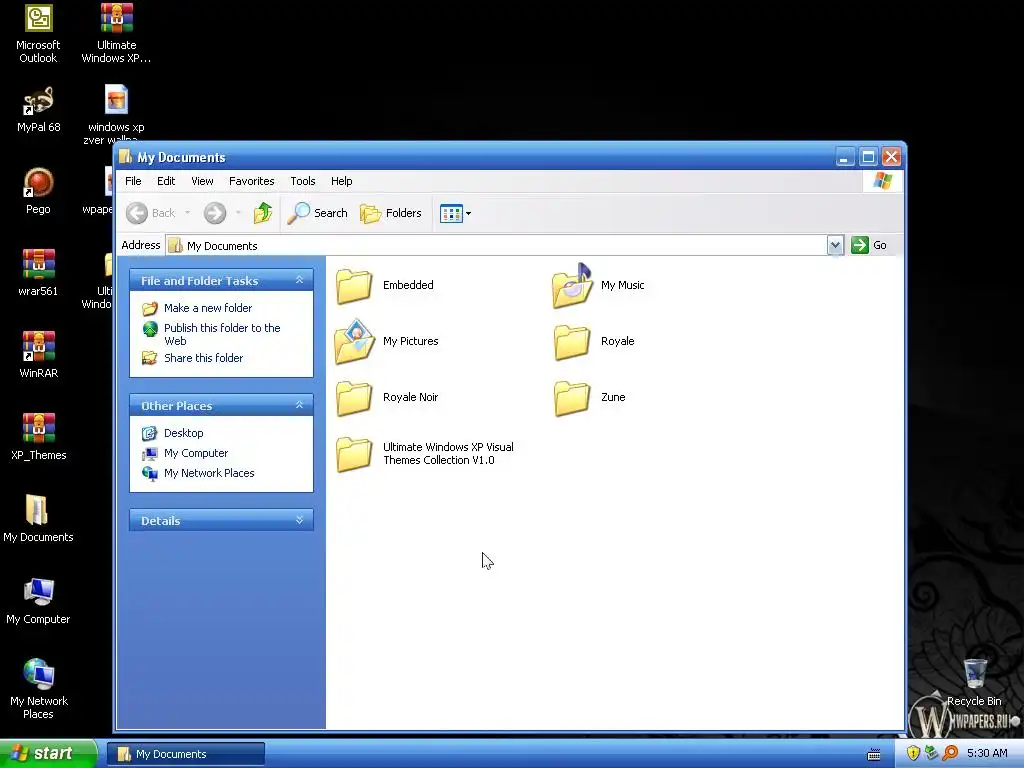Open the Favorites menu
The height and width of the screenshot is (768, 1024).
pyautogui.click(x=251, y=181)
